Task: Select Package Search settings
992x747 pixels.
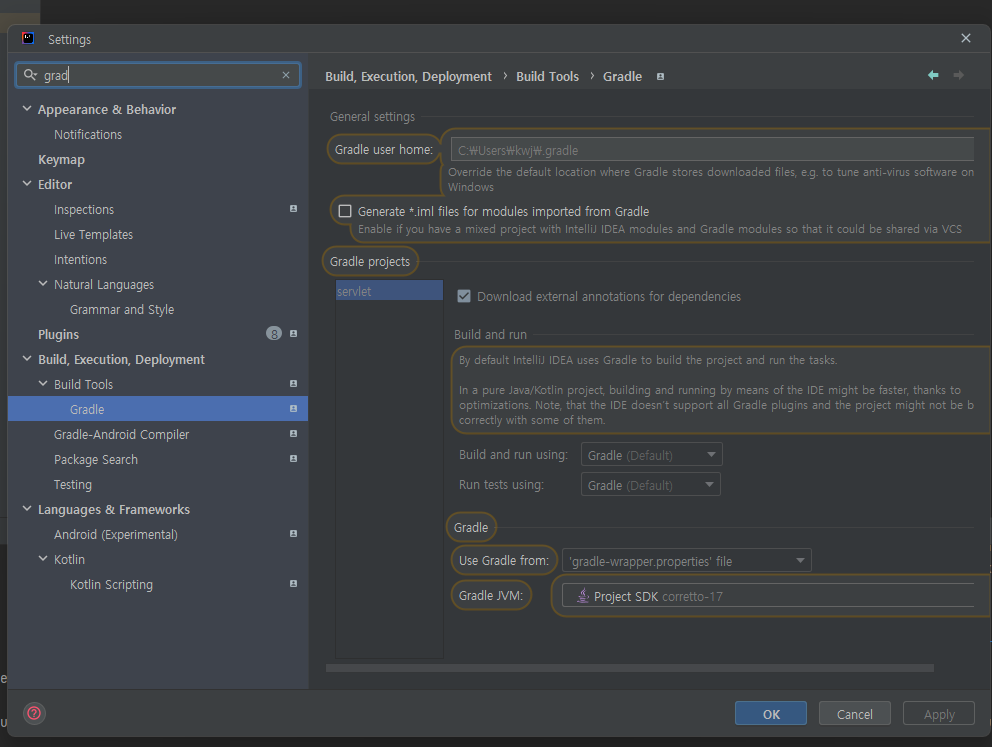Action: click(x=96, y=459)
